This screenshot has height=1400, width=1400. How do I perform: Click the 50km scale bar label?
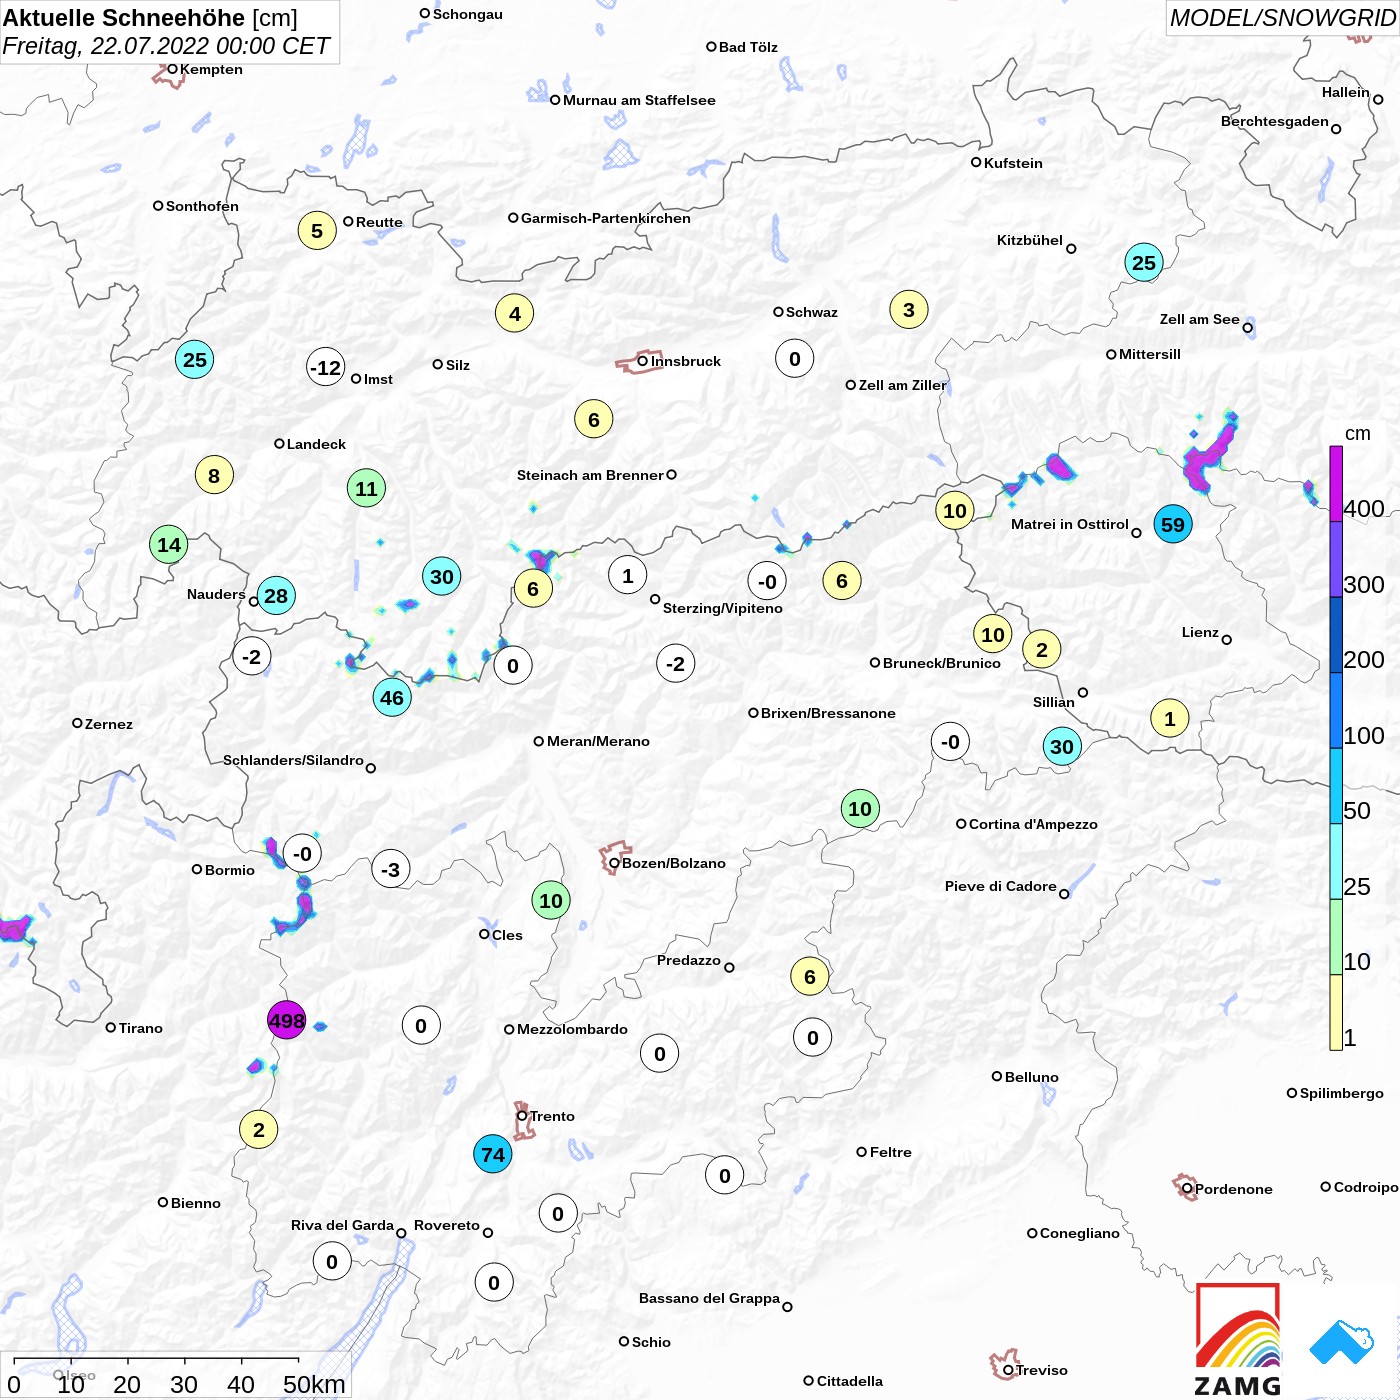click(x=314, y=1384)
